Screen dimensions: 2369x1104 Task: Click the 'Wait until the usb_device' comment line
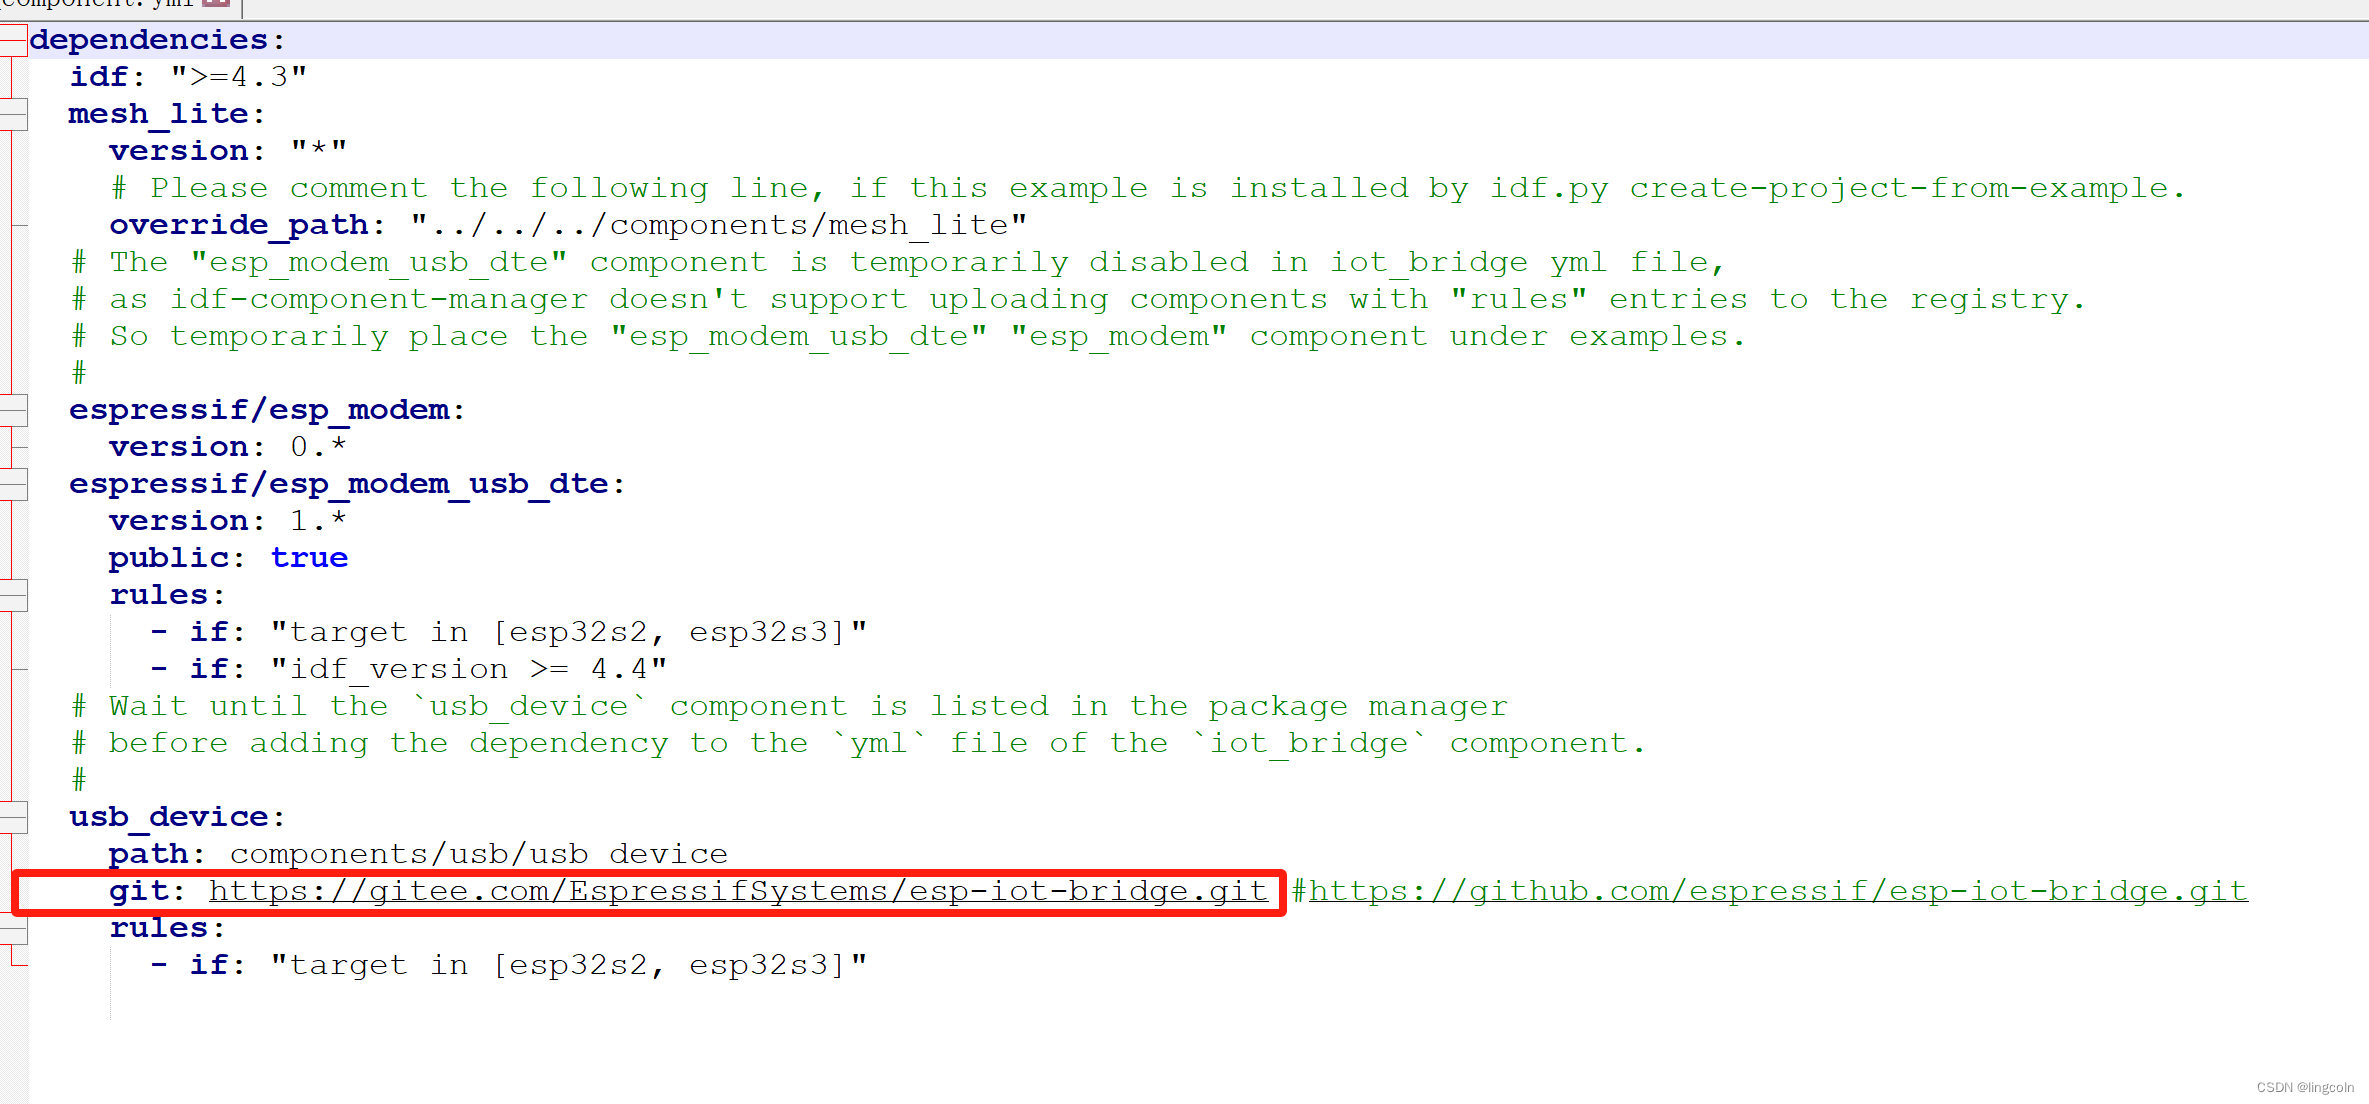point(788,706)
